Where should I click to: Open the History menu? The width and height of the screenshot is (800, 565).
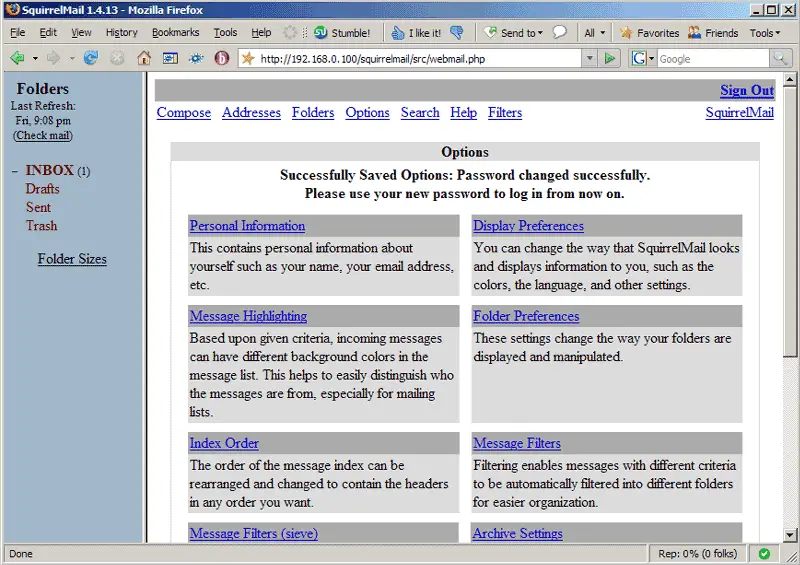tap(121, 33)
